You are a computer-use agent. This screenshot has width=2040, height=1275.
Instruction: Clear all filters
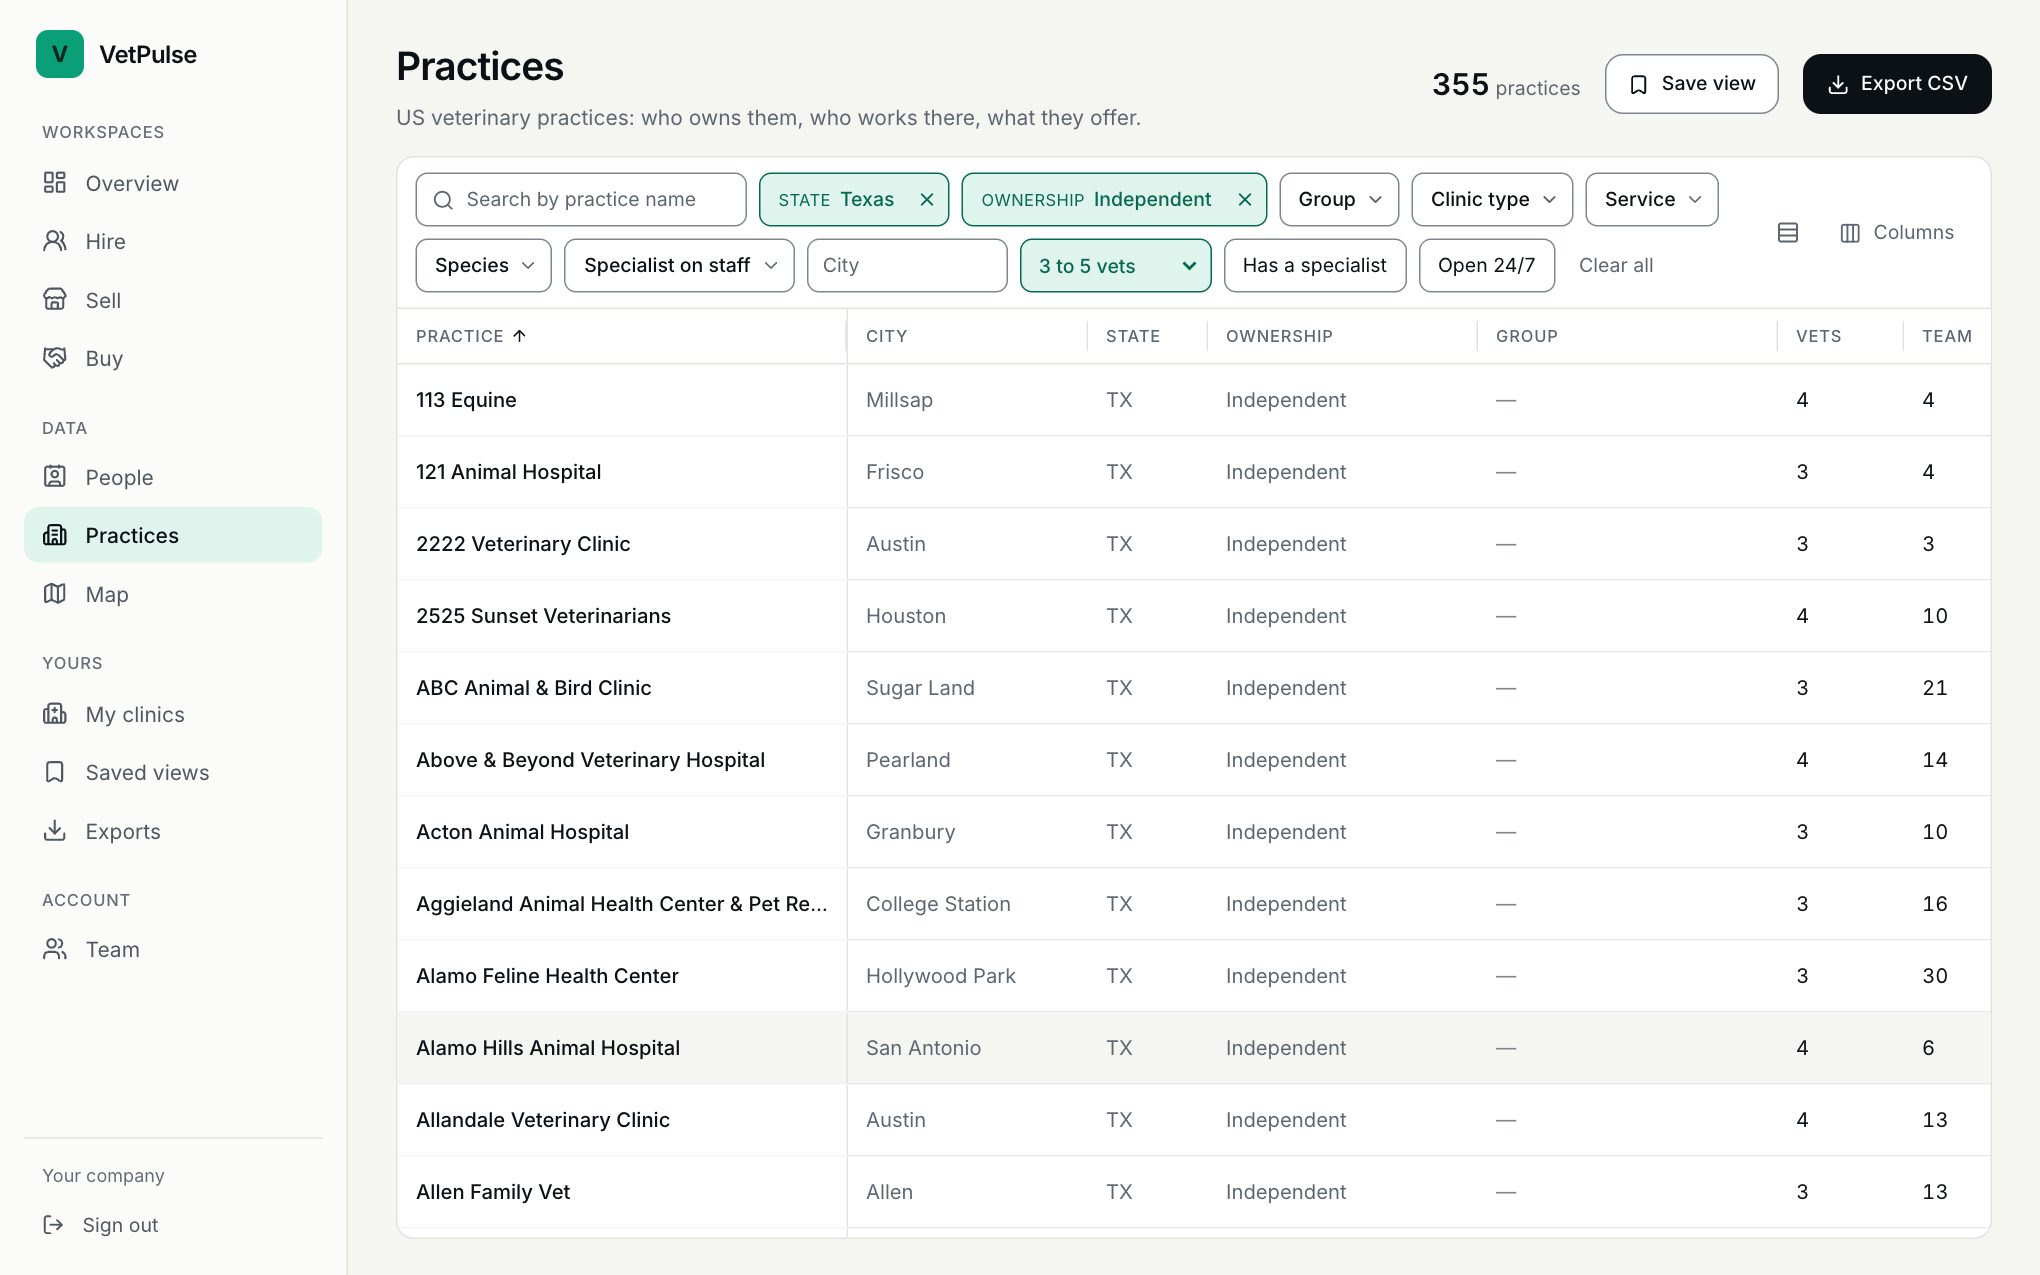pos(1616,266)
